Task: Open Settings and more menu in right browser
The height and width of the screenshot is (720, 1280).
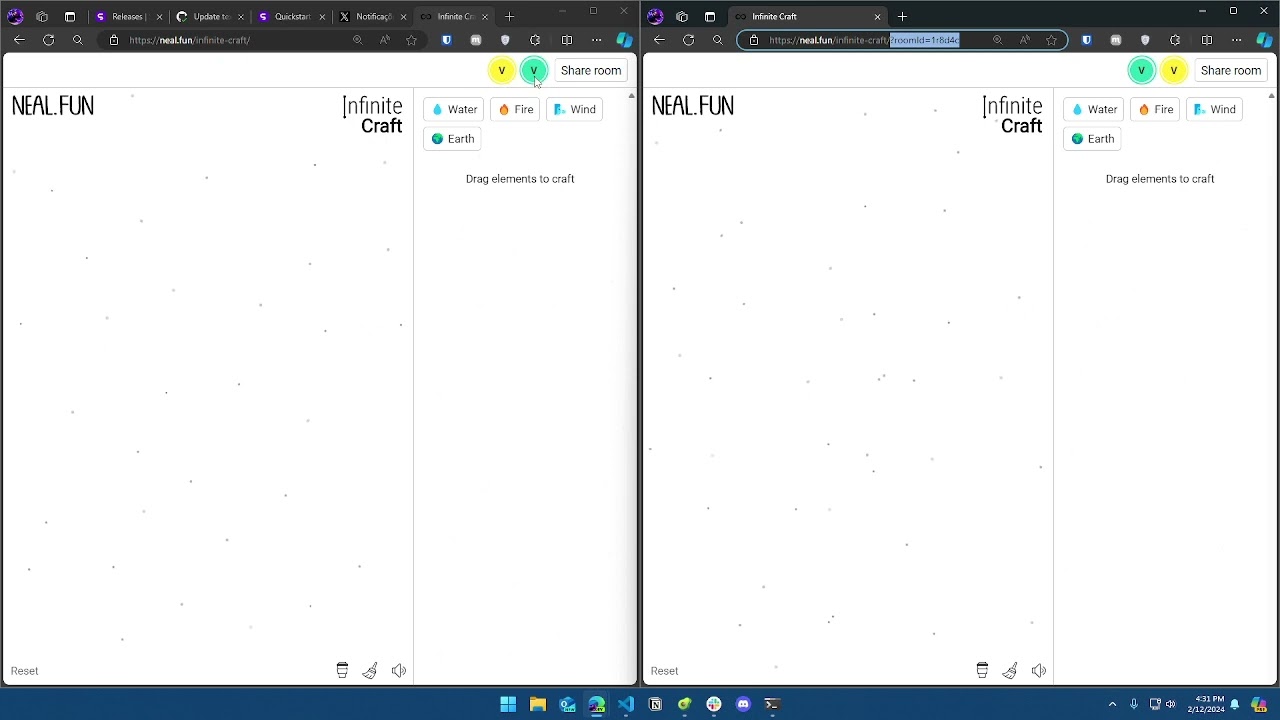Action: coord(1237,40)
